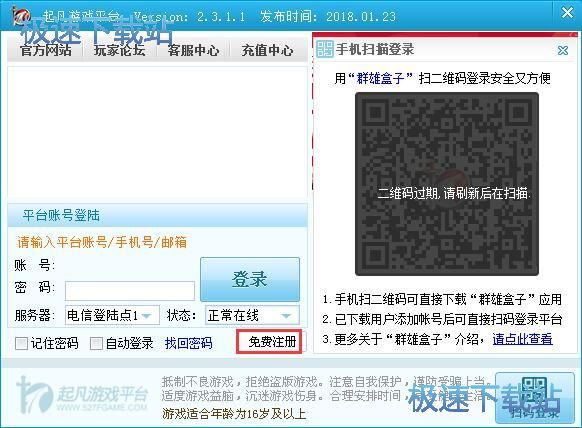This screenshot has width=582, height=428.
Task: Click the text 游戏适合年龄为16岁及以上
Action: coord(234,414)
